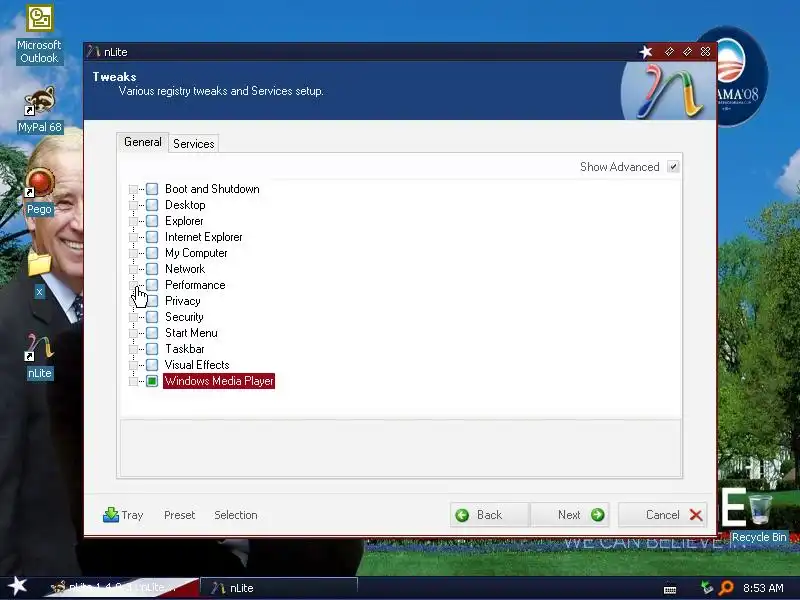Check the Boot and Shutdown checkbox
Image resolution: width=800 pixels, height=600 pixels.
tap(152, 189)
